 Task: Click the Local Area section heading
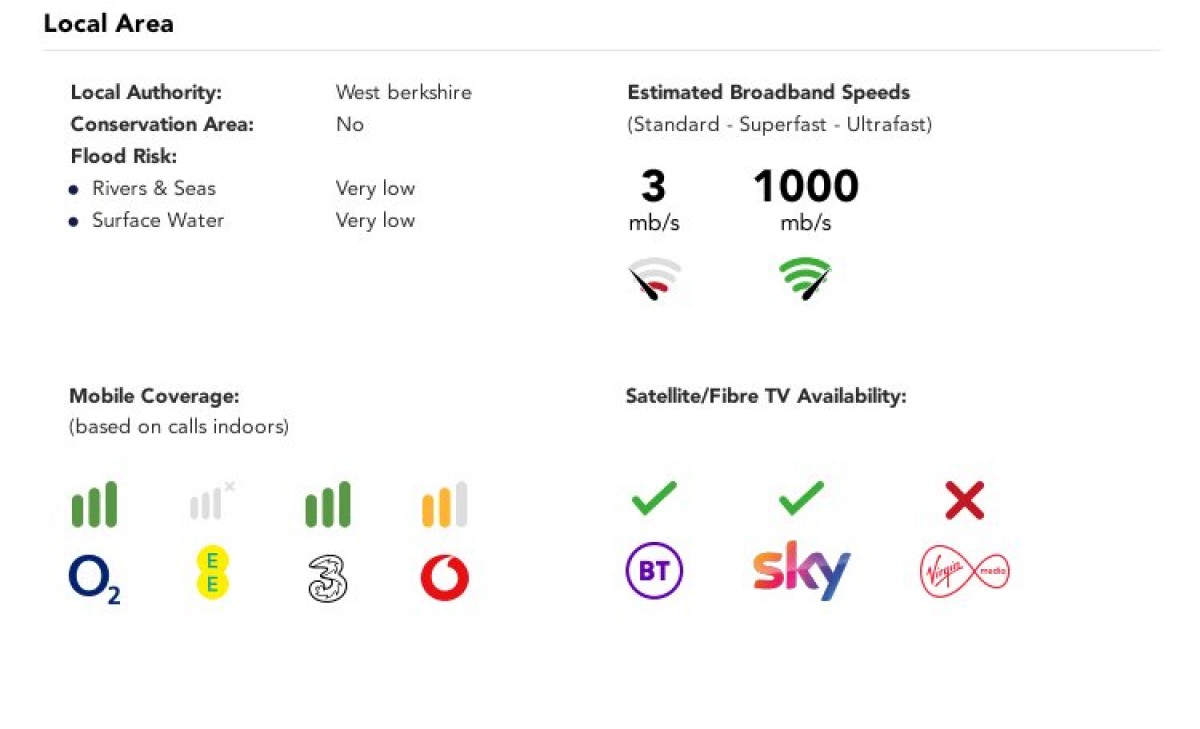pos(108,24)
